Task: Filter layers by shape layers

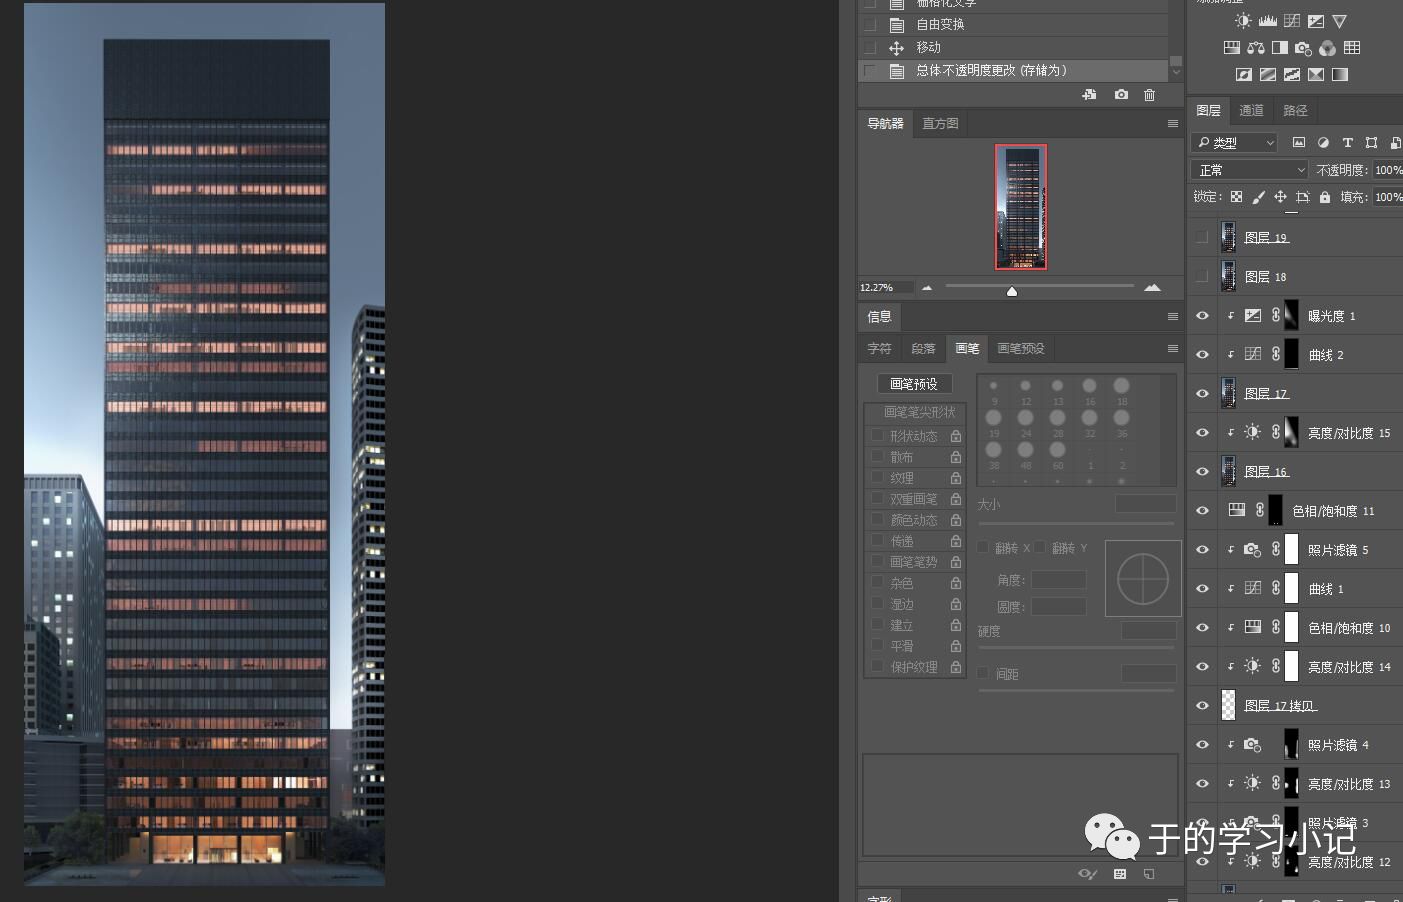Action: (1371, 142)
